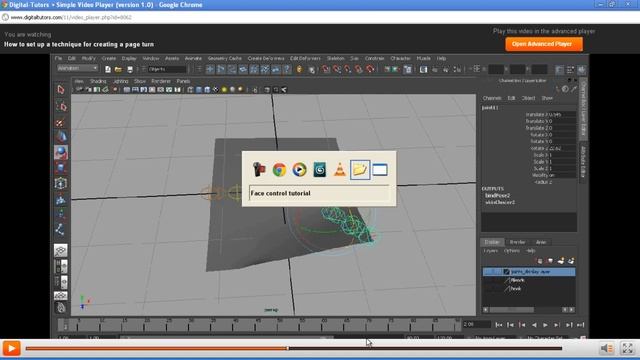This screenshot has height=360, width=640.
Task: Click the Objects selection mask field
Action: coord(167,69)
